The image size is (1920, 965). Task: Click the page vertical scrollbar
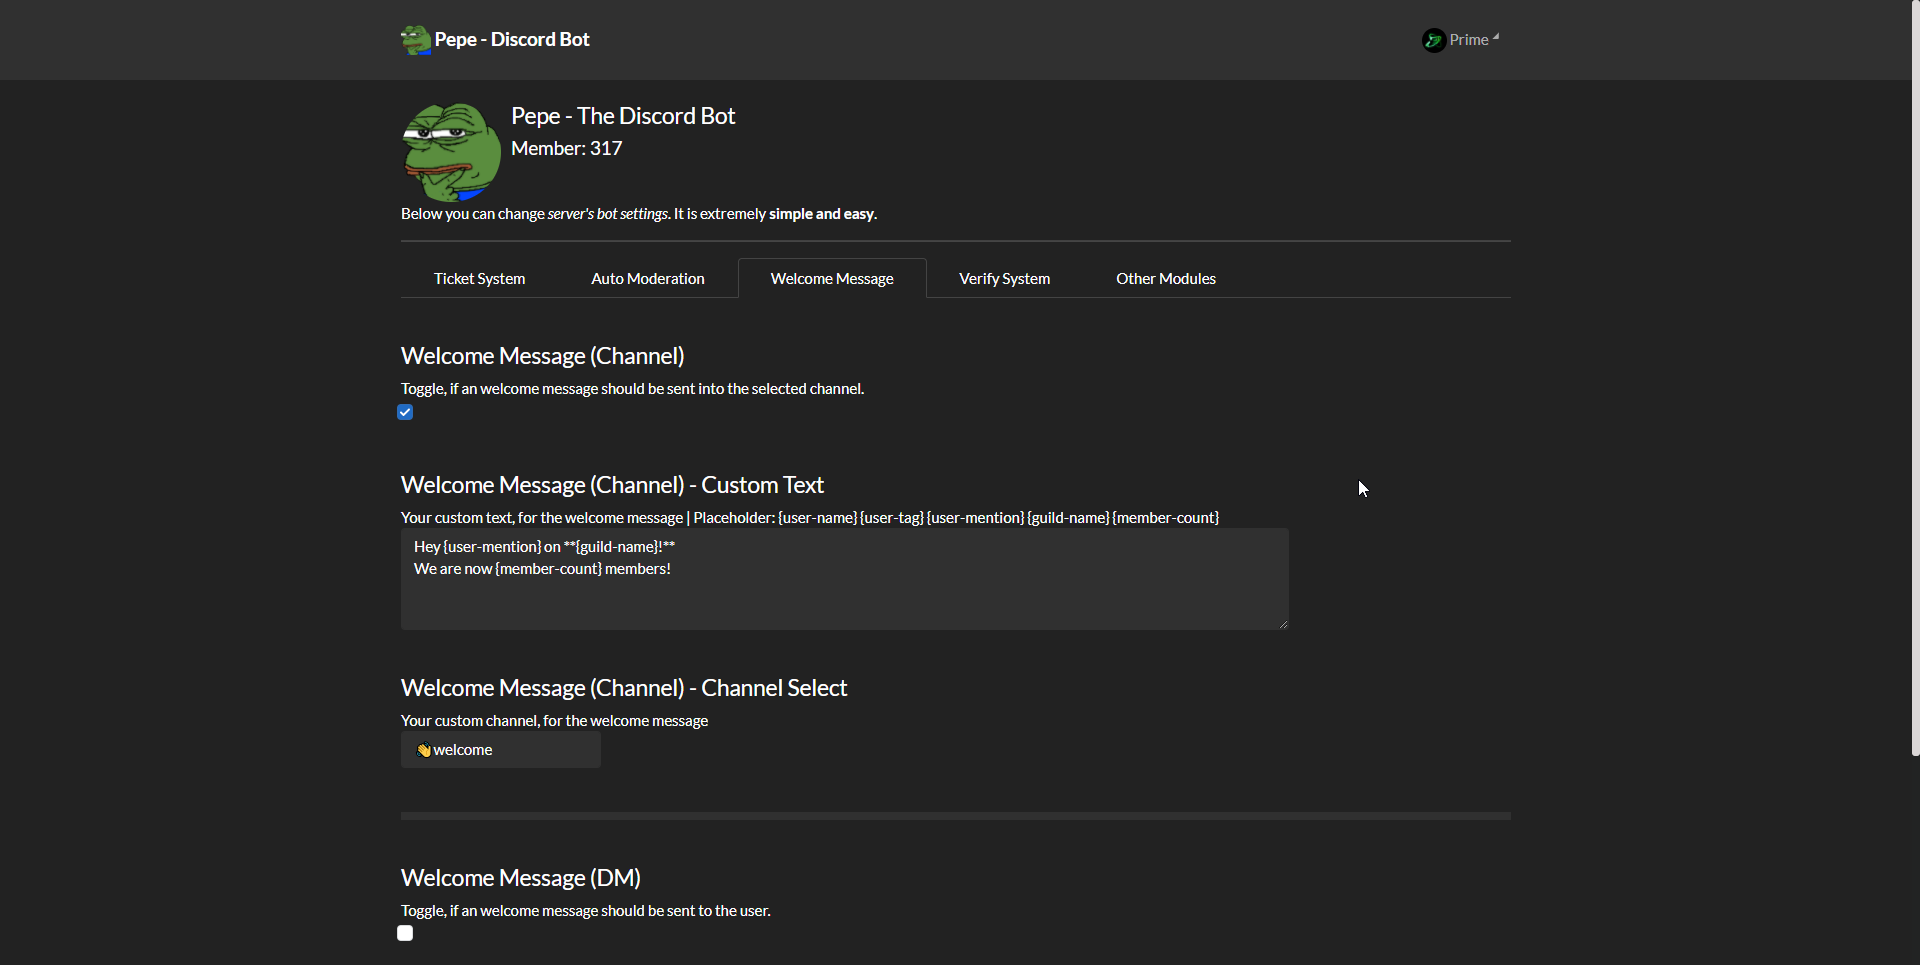click(1915, 378)
